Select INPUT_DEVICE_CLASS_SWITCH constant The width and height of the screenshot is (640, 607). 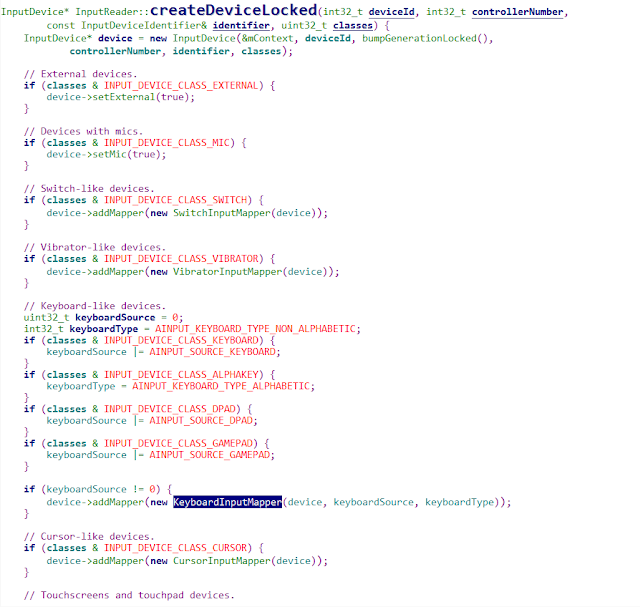176,200
